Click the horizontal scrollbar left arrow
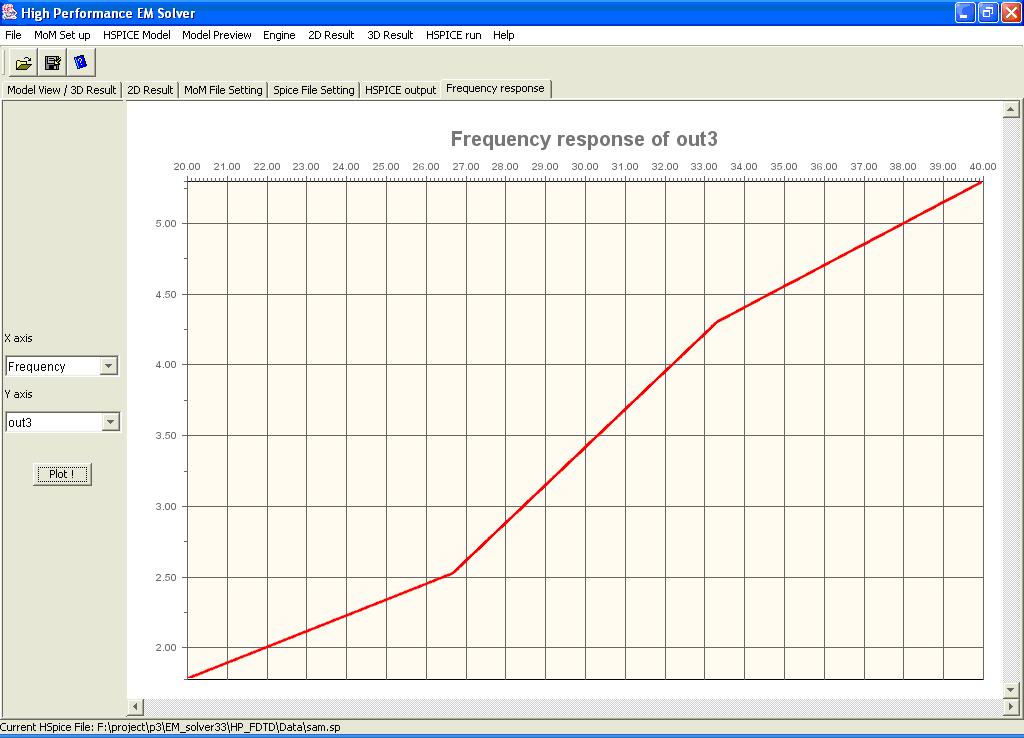This screenshot has height=738, width=1024. click(x=135, y=707)
